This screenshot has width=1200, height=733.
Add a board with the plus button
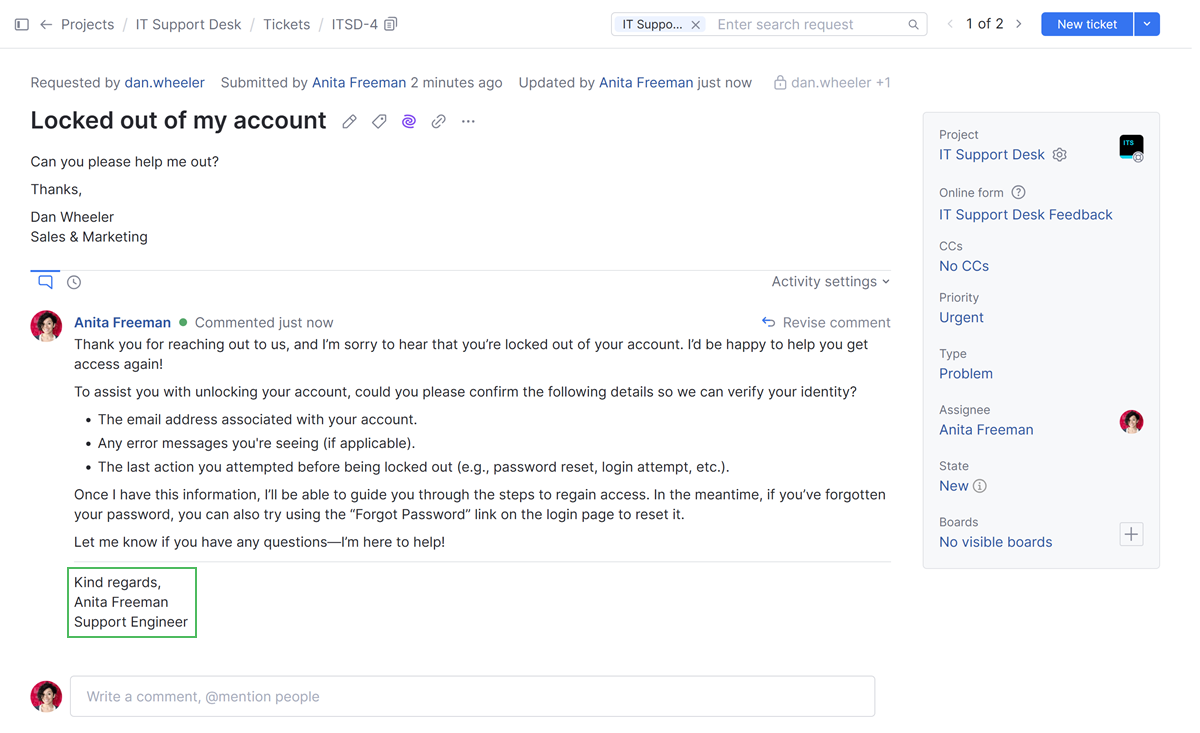tap(1131, 534)
